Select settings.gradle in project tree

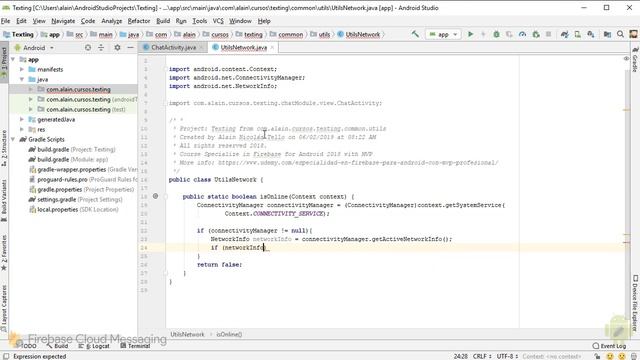pyautogui.click(x=75, y=200)
